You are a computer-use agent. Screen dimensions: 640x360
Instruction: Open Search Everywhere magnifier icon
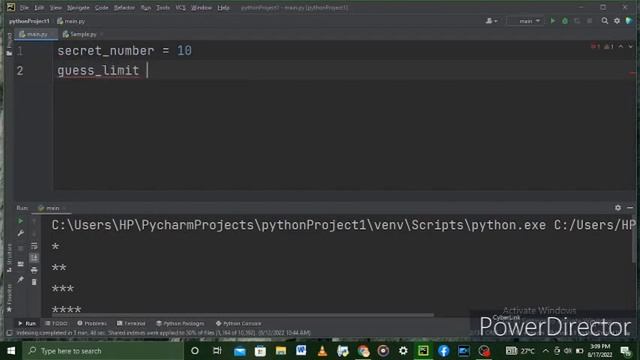coord(604,21)
